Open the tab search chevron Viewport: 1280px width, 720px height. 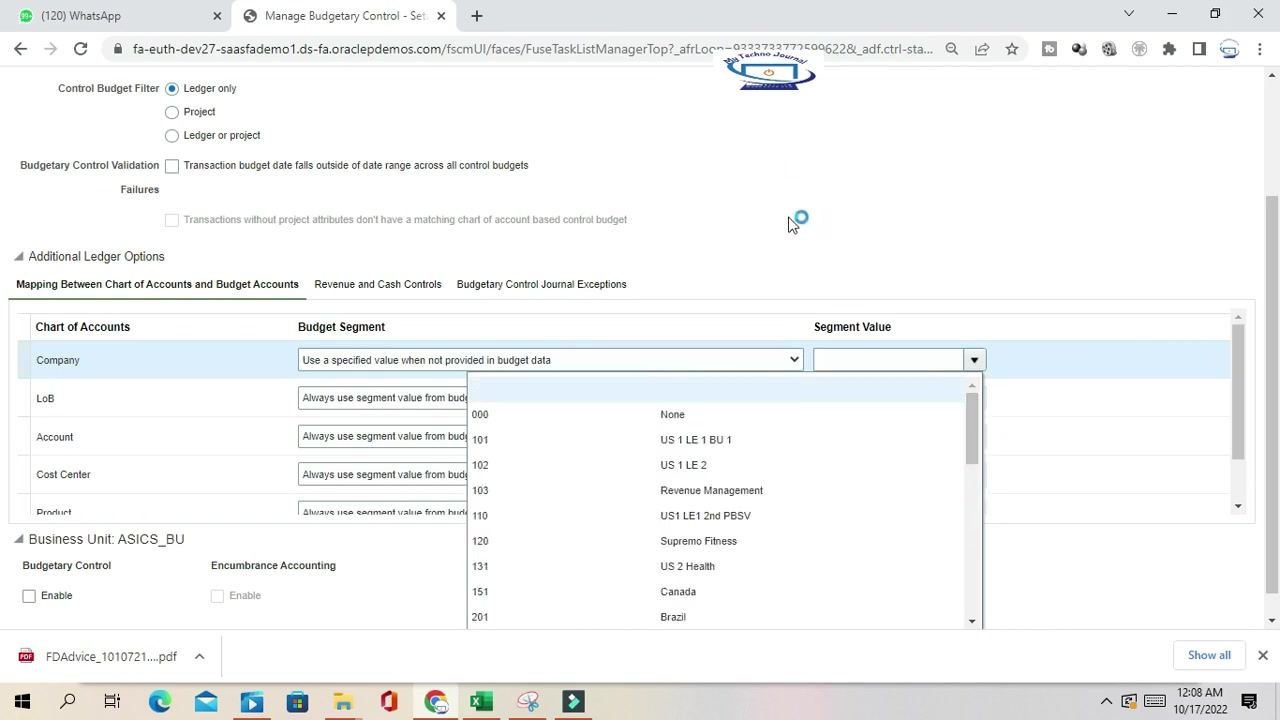point(1129,14)
